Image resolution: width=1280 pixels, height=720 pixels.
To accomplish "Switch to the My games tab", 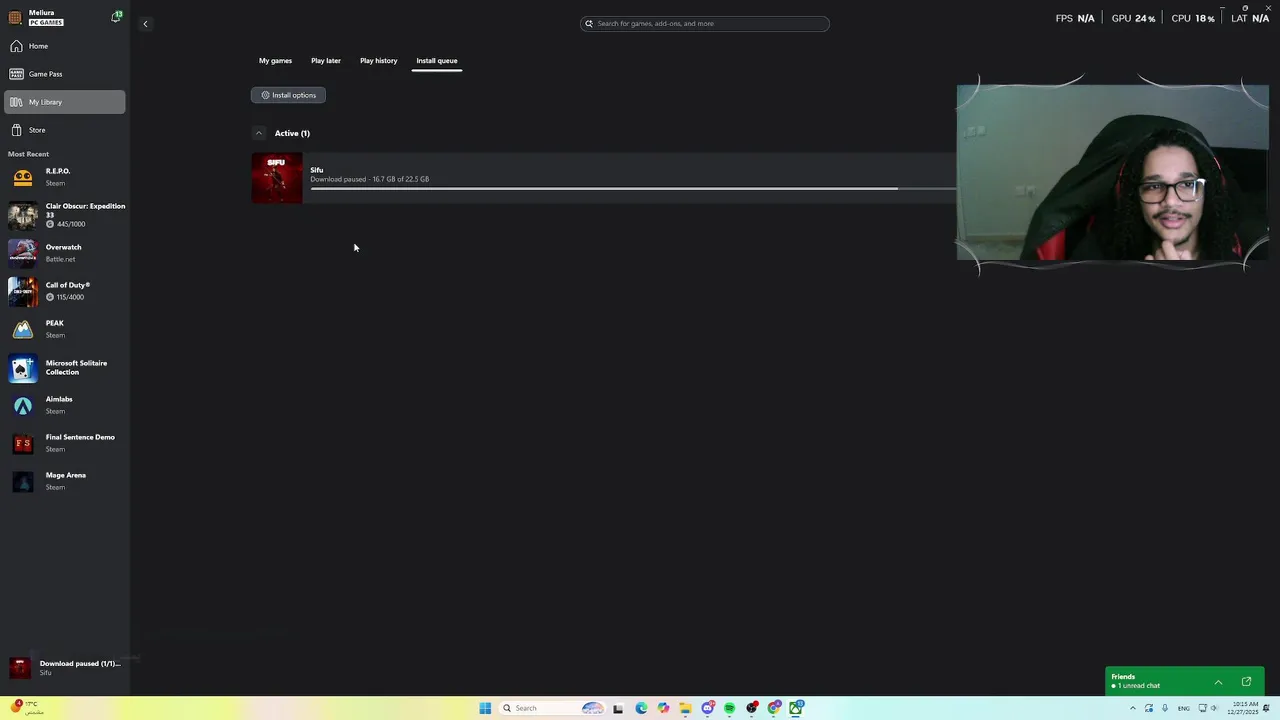I will click(x=275, y=61).
